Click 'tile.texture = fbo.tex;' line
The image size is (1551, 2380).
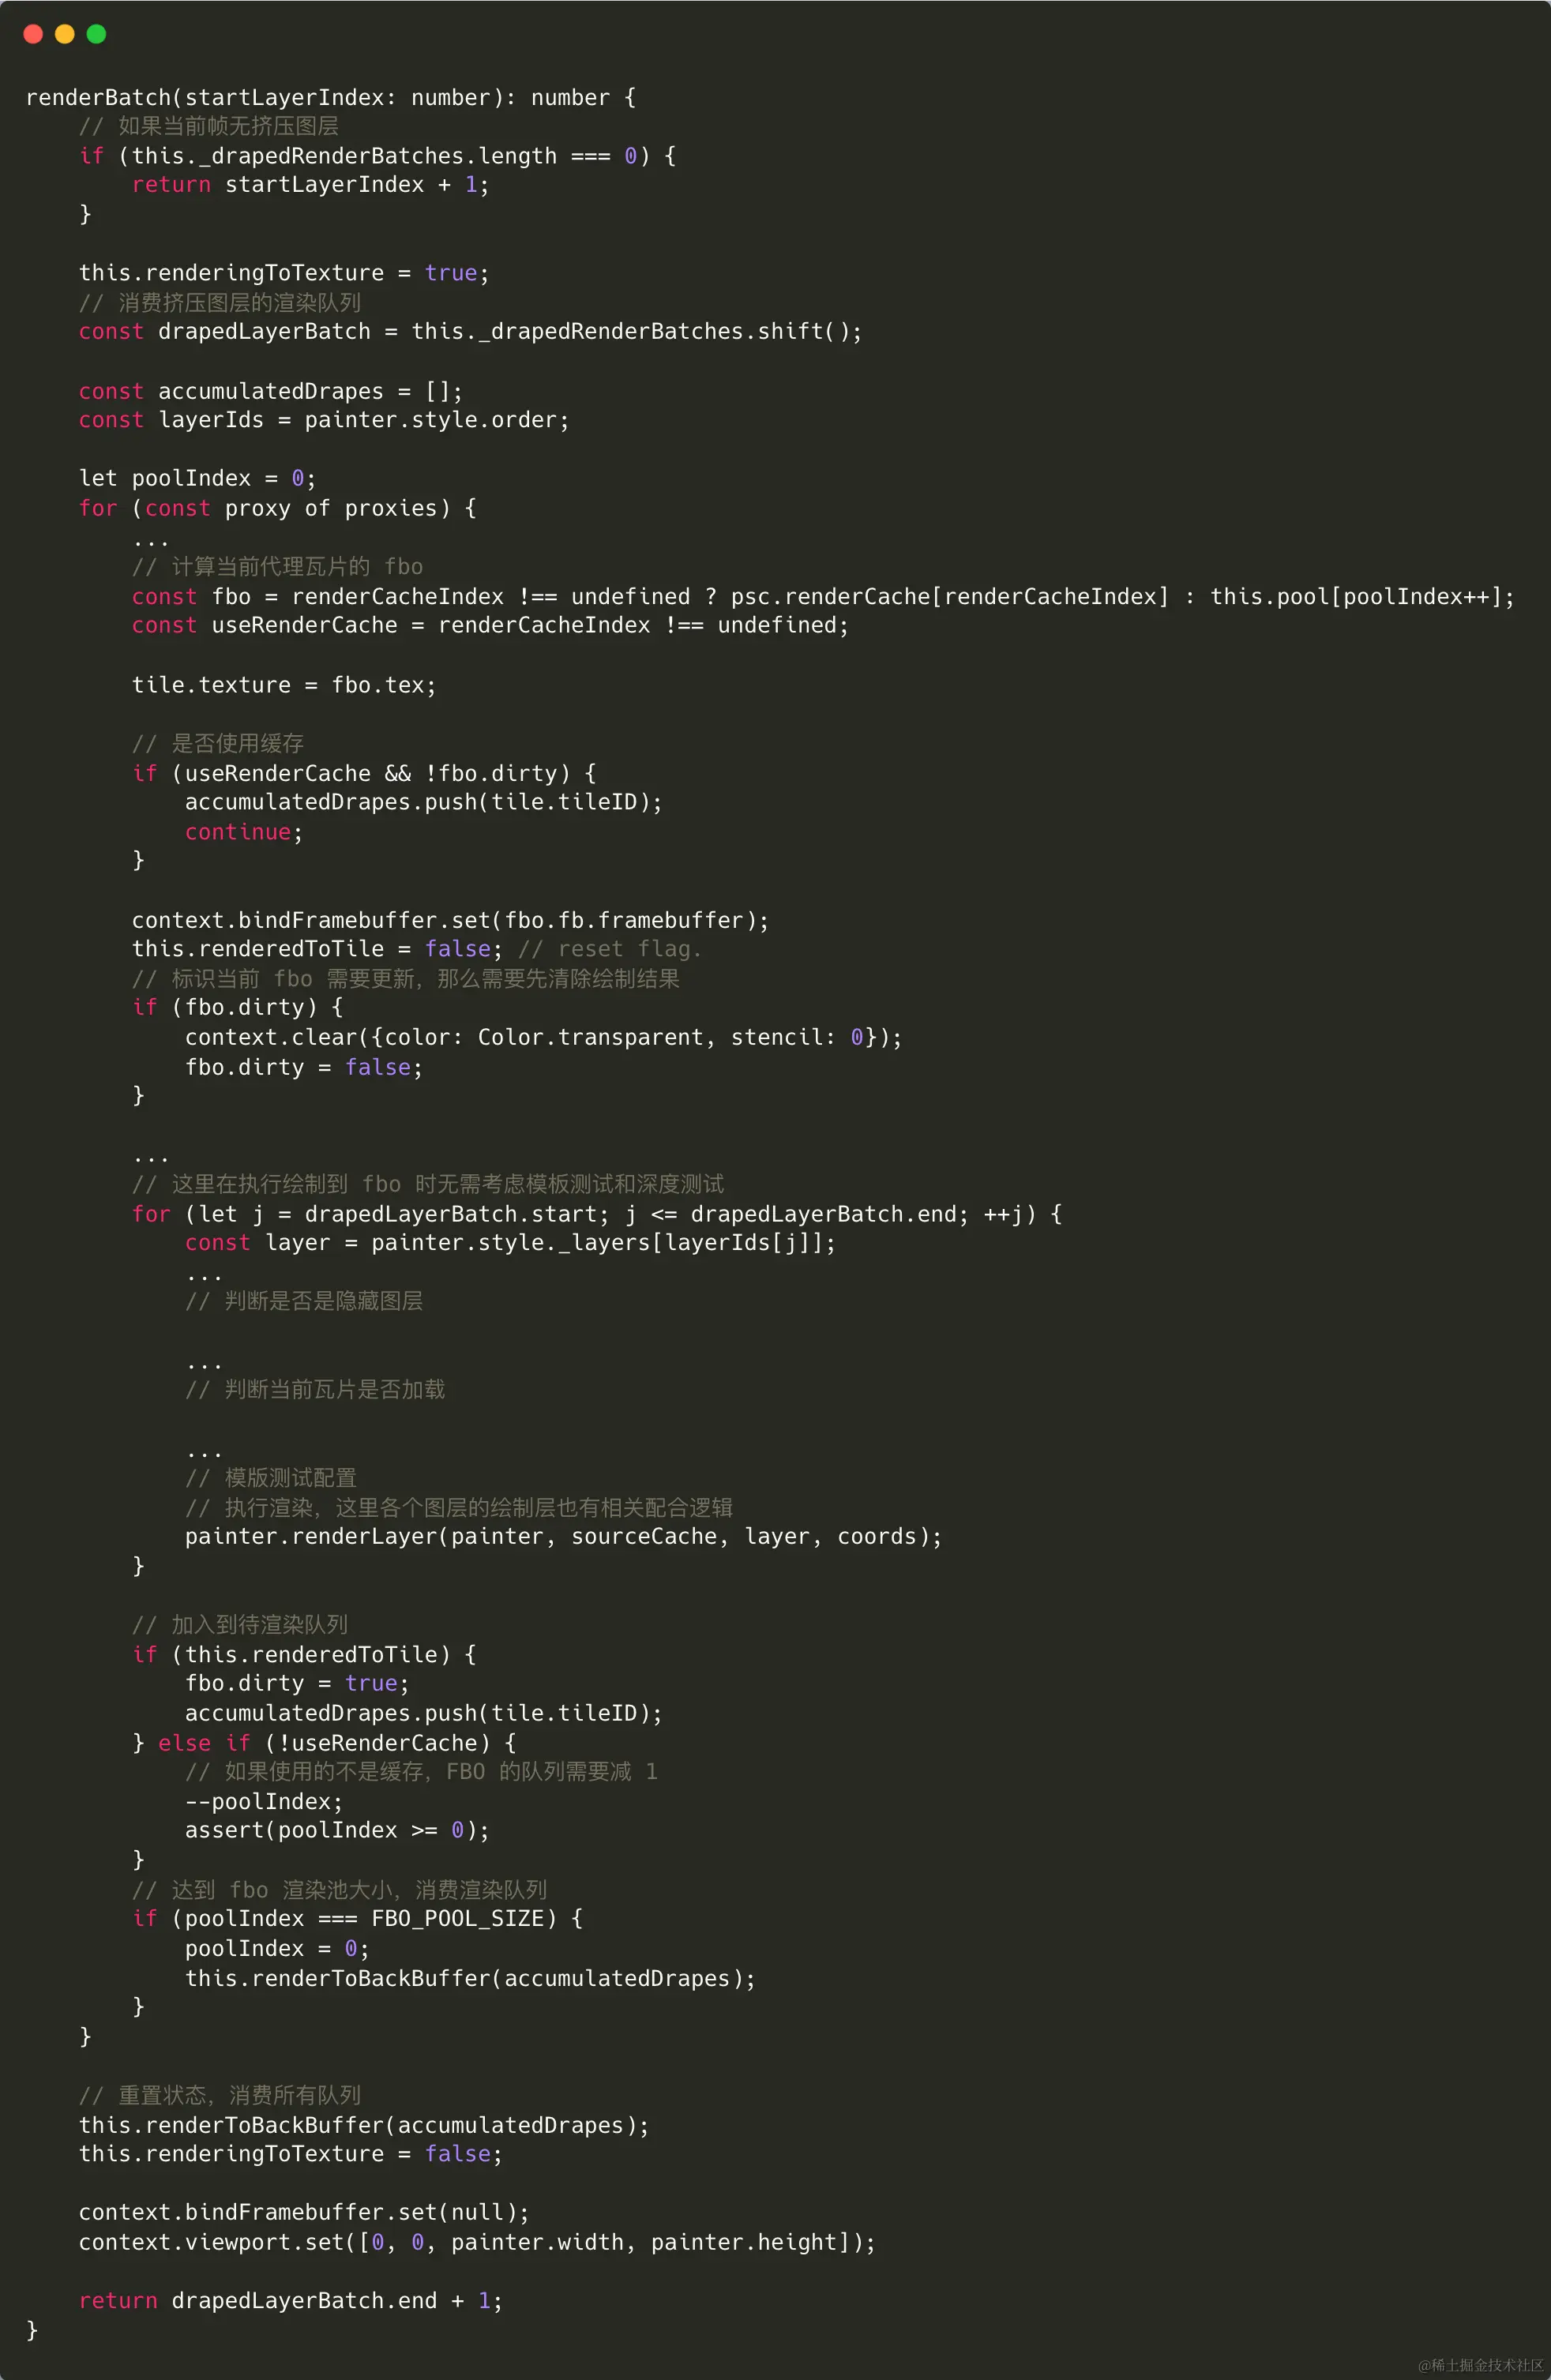[284, 685]
